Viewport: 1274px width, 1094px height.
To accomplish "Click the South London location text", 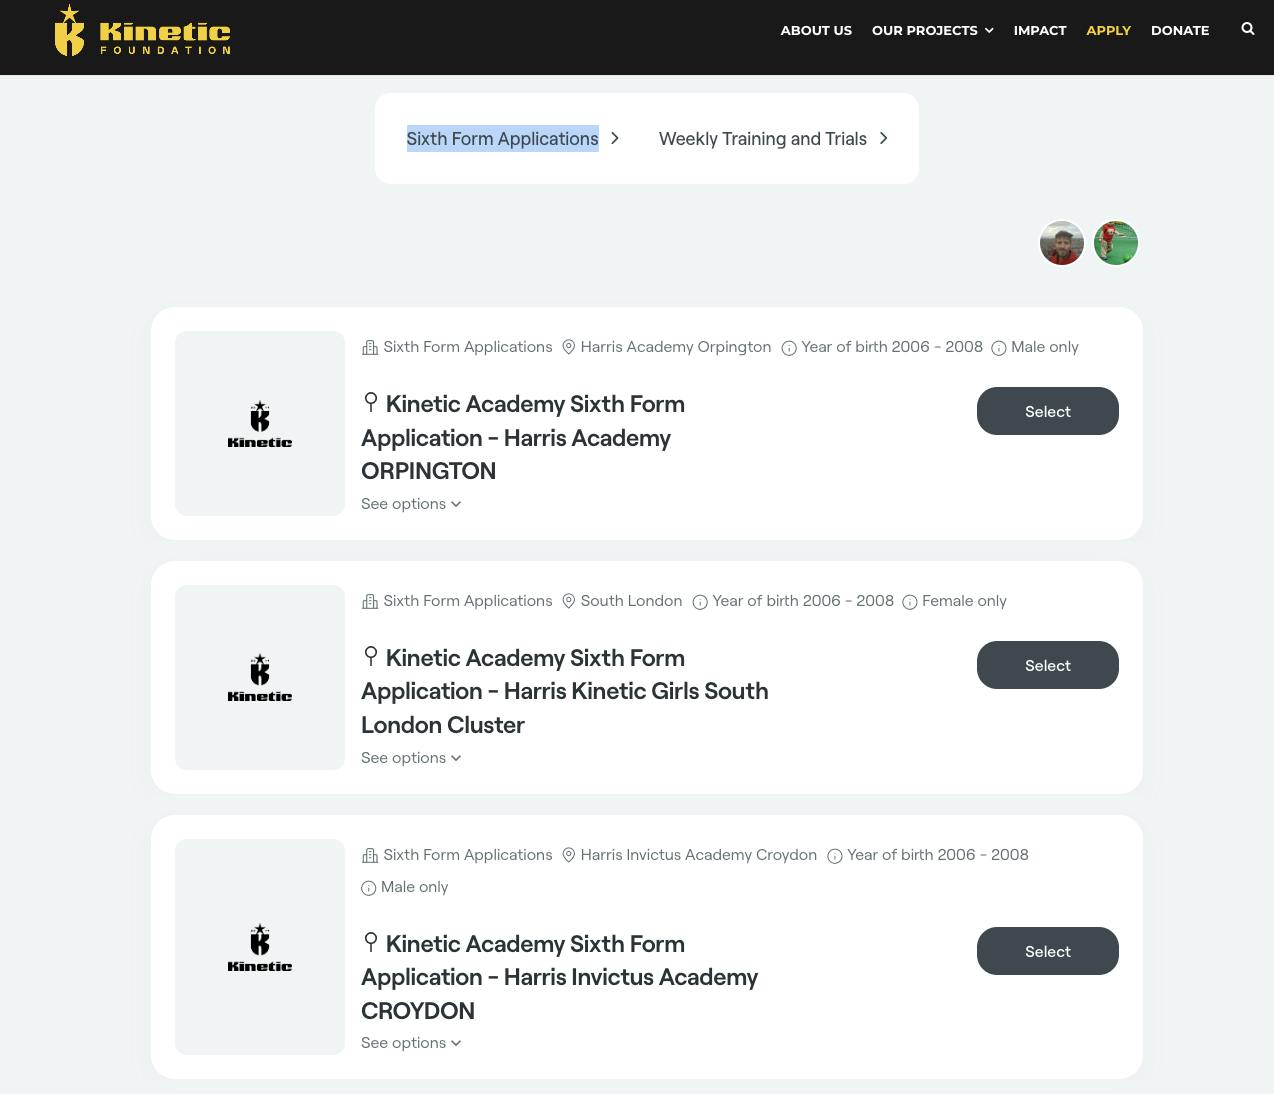I will [x=631, y=601].
